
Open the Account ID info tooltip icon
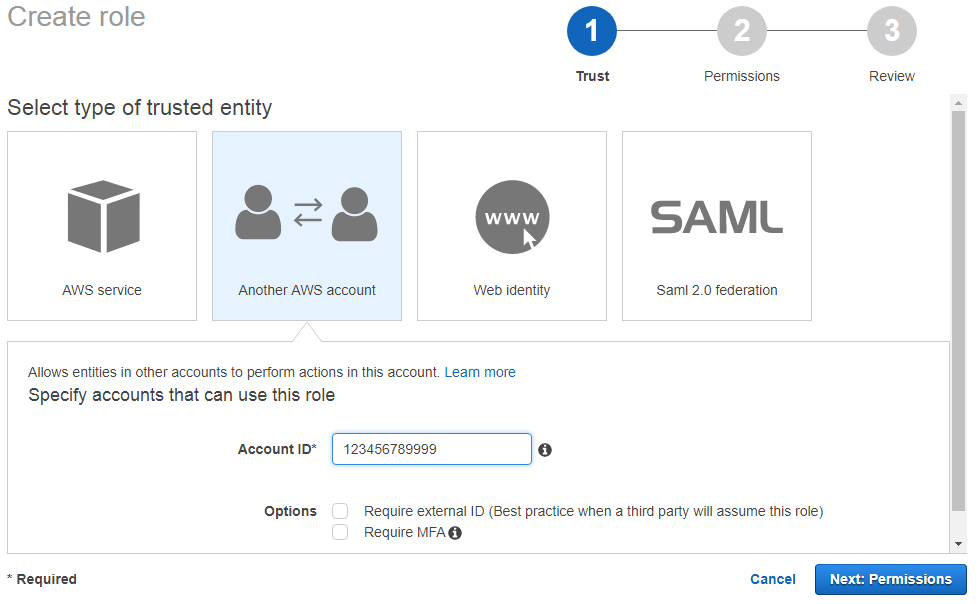(x=545, y=451)
